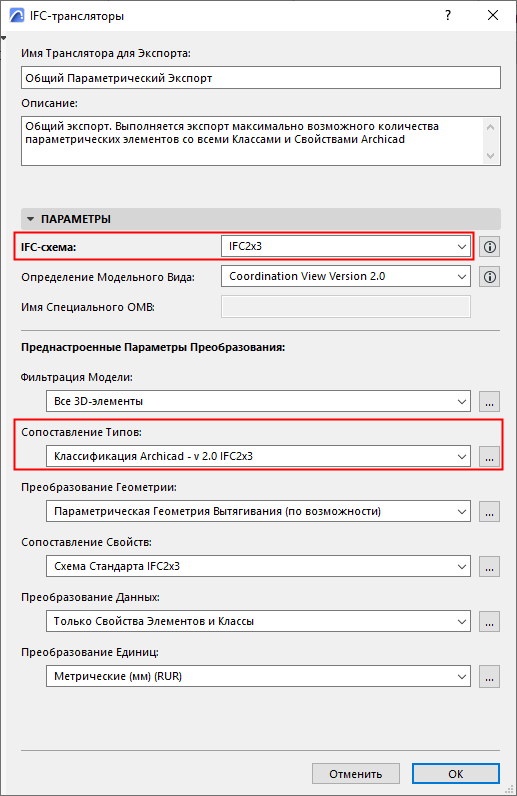Screen dimensions: 517x796
Task: Open Схема Стандарта IFC2x3 dropdown
Action: point(258,566)
